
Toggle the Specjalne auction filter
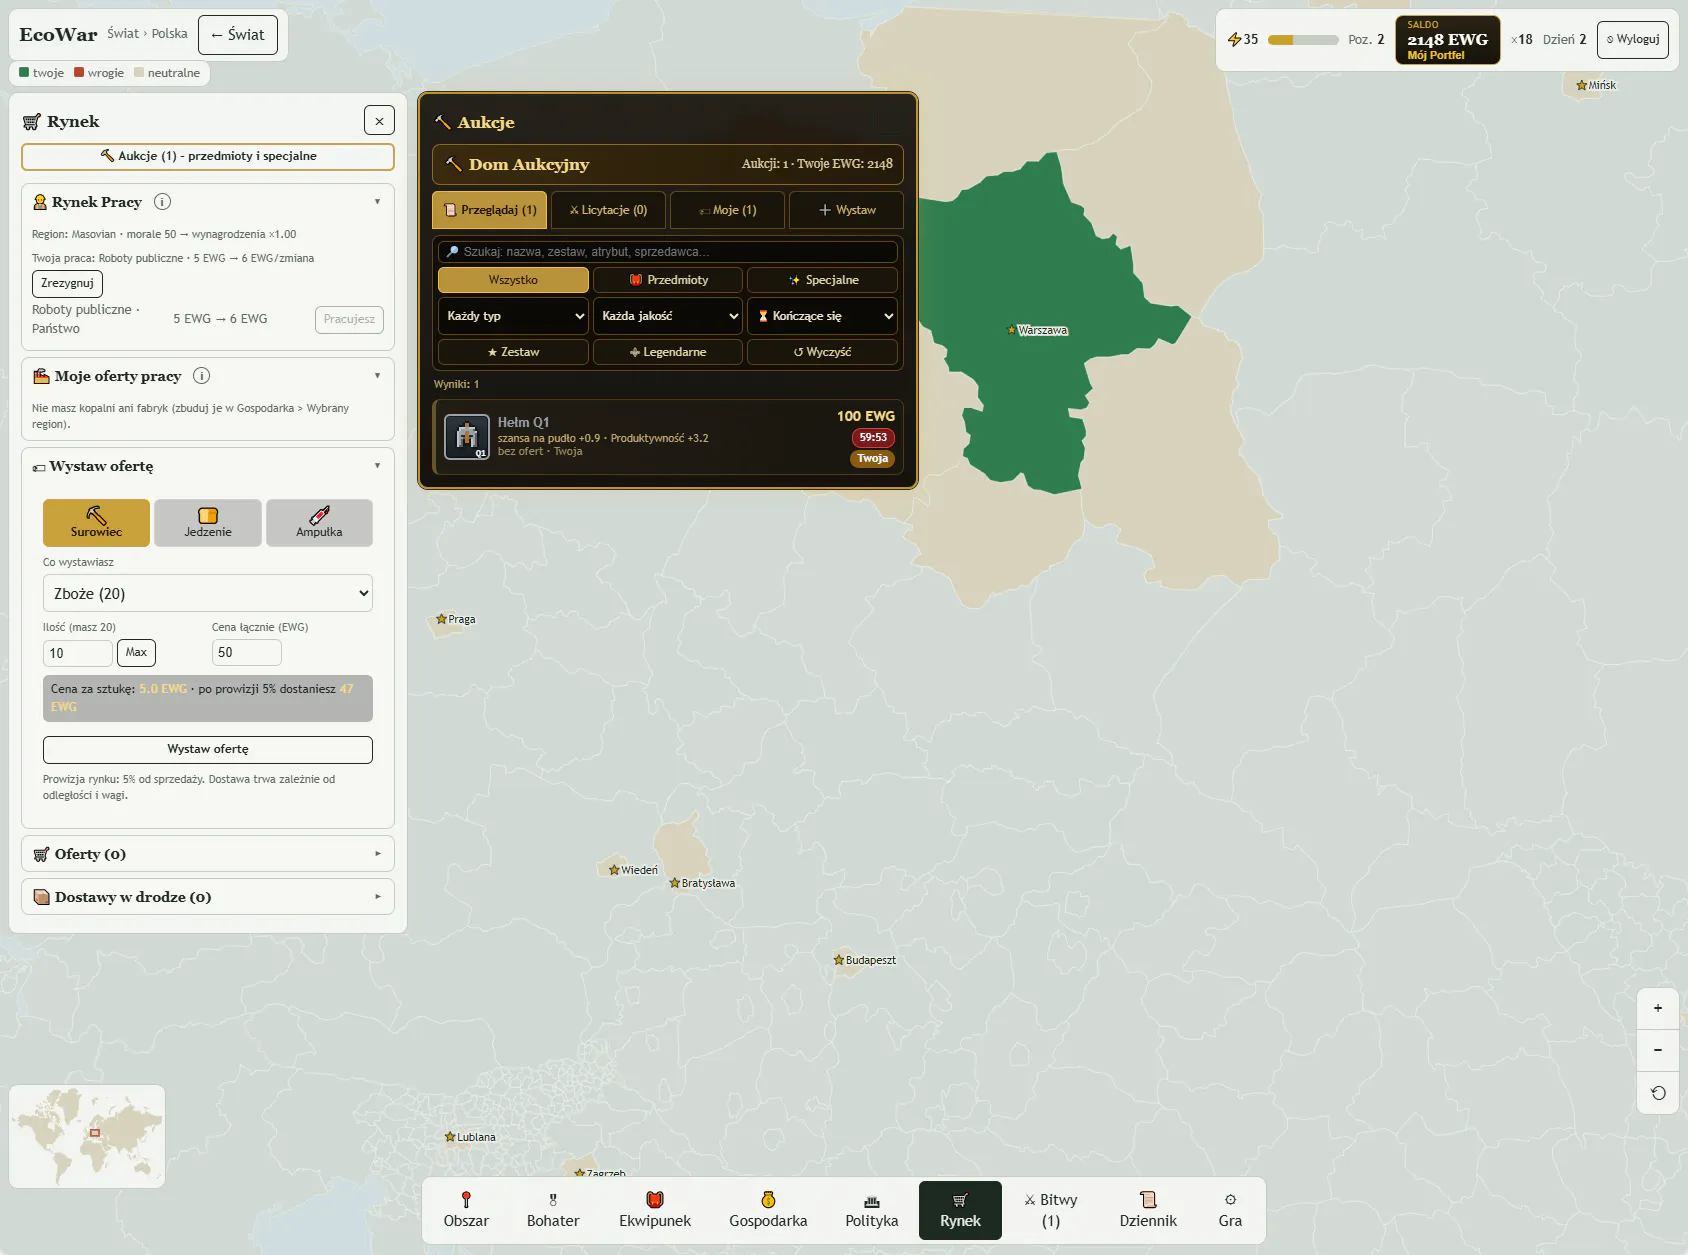tap(822, 280)
